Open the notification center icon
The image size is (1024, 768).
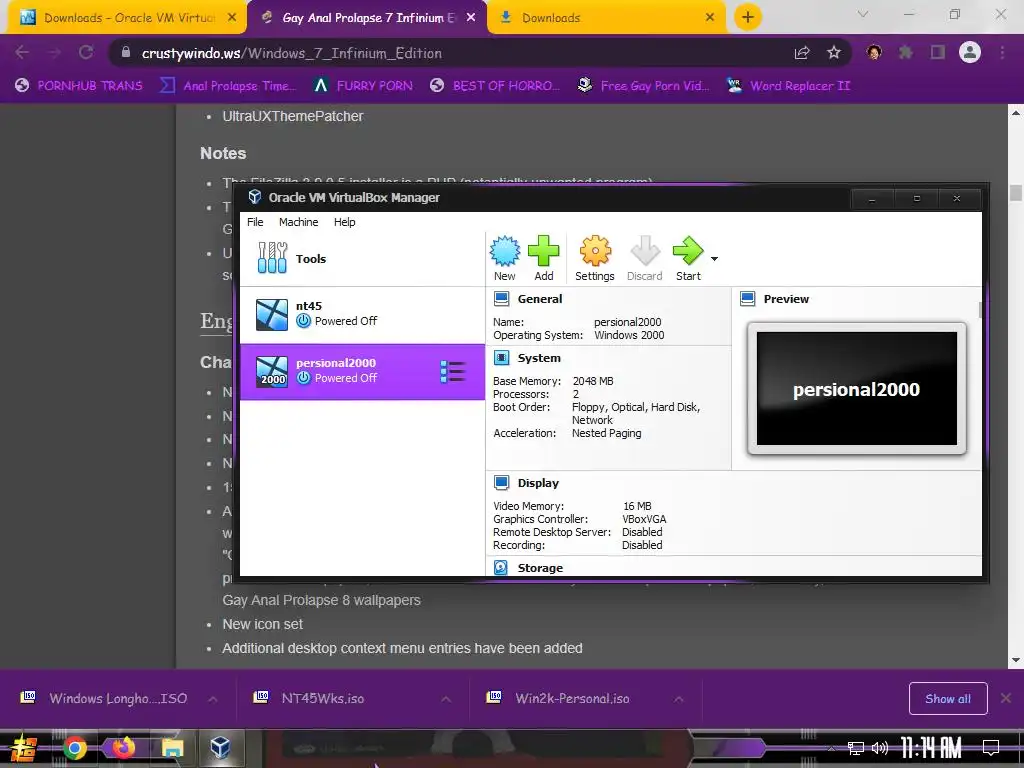(991, 748)
